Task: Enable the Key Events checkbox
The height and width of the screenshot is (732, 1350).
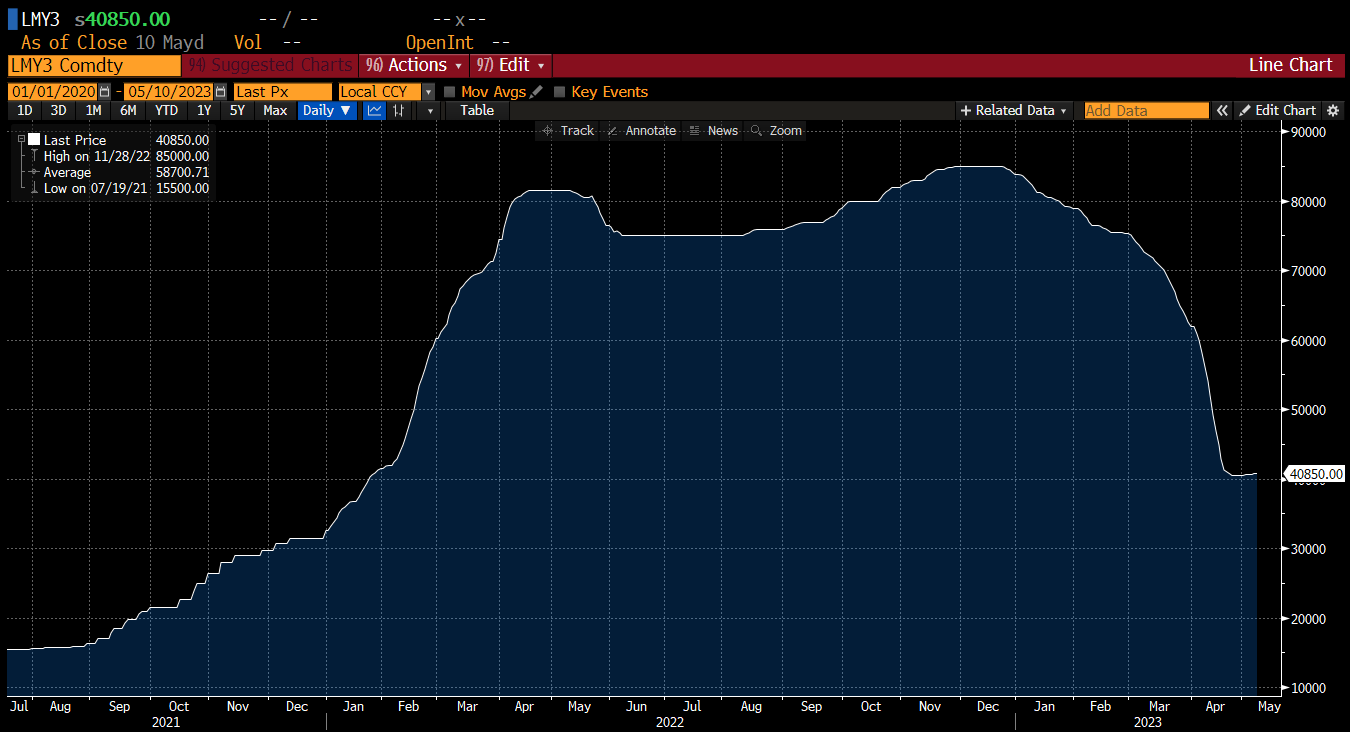Action: 560,92
